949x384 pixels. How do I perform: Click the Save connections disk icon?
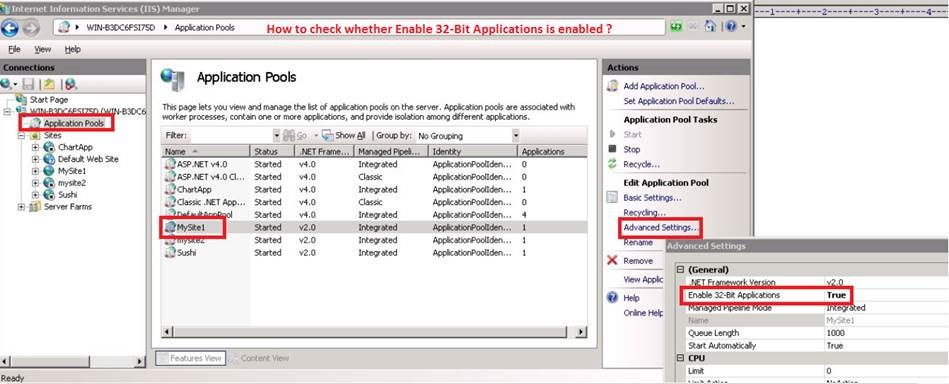[x=28, y=84]
